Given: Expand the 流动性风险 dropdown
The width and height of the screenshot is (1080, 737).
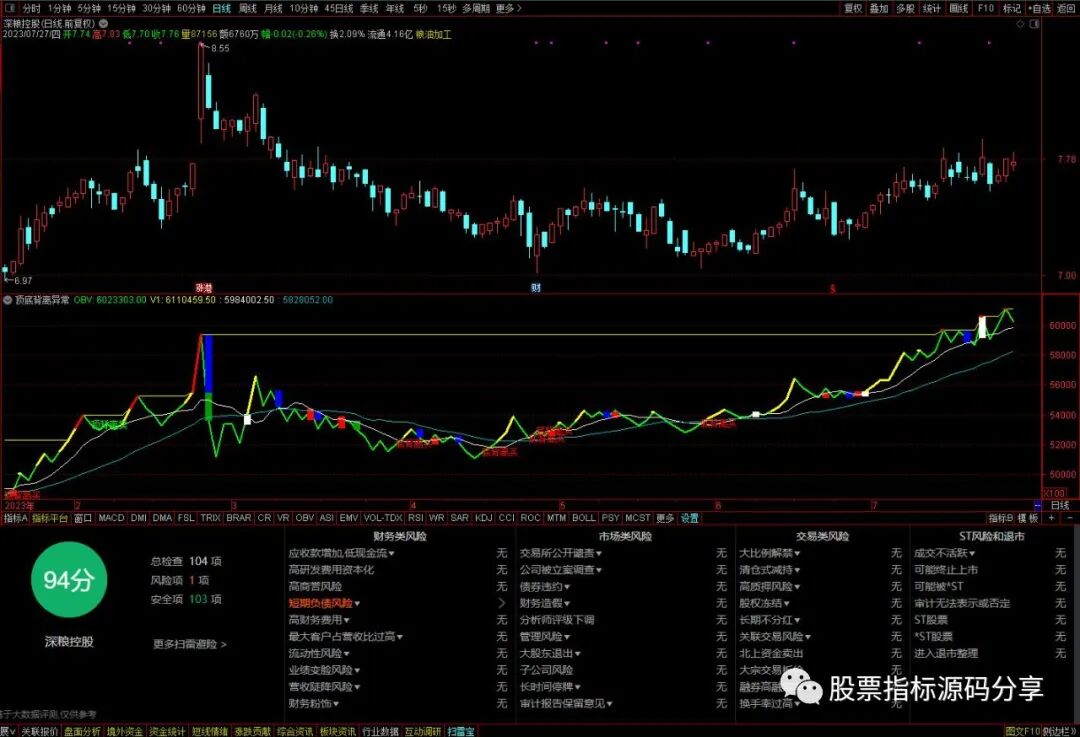Looking at the screenshot, I should click(319, 653).
